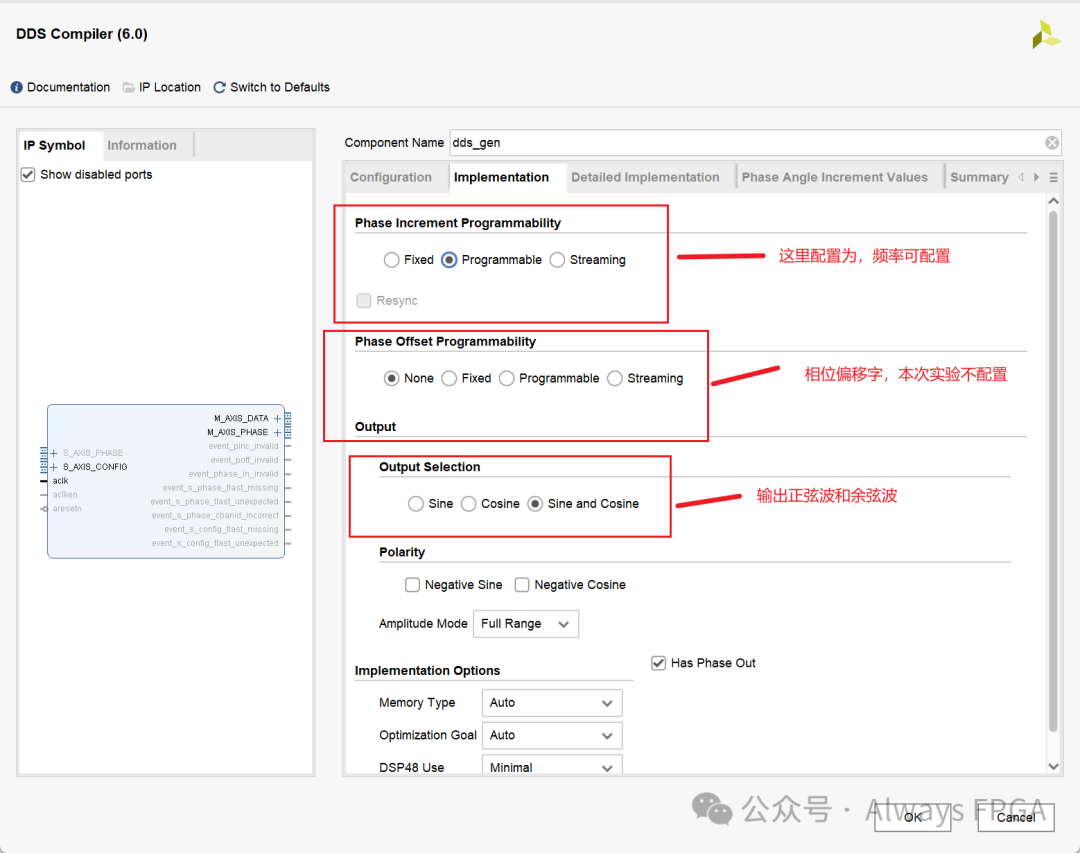Screen dimensions: 1080x853
Task: Toggle Has Phase Out checkbox
Action: [658, 663]
